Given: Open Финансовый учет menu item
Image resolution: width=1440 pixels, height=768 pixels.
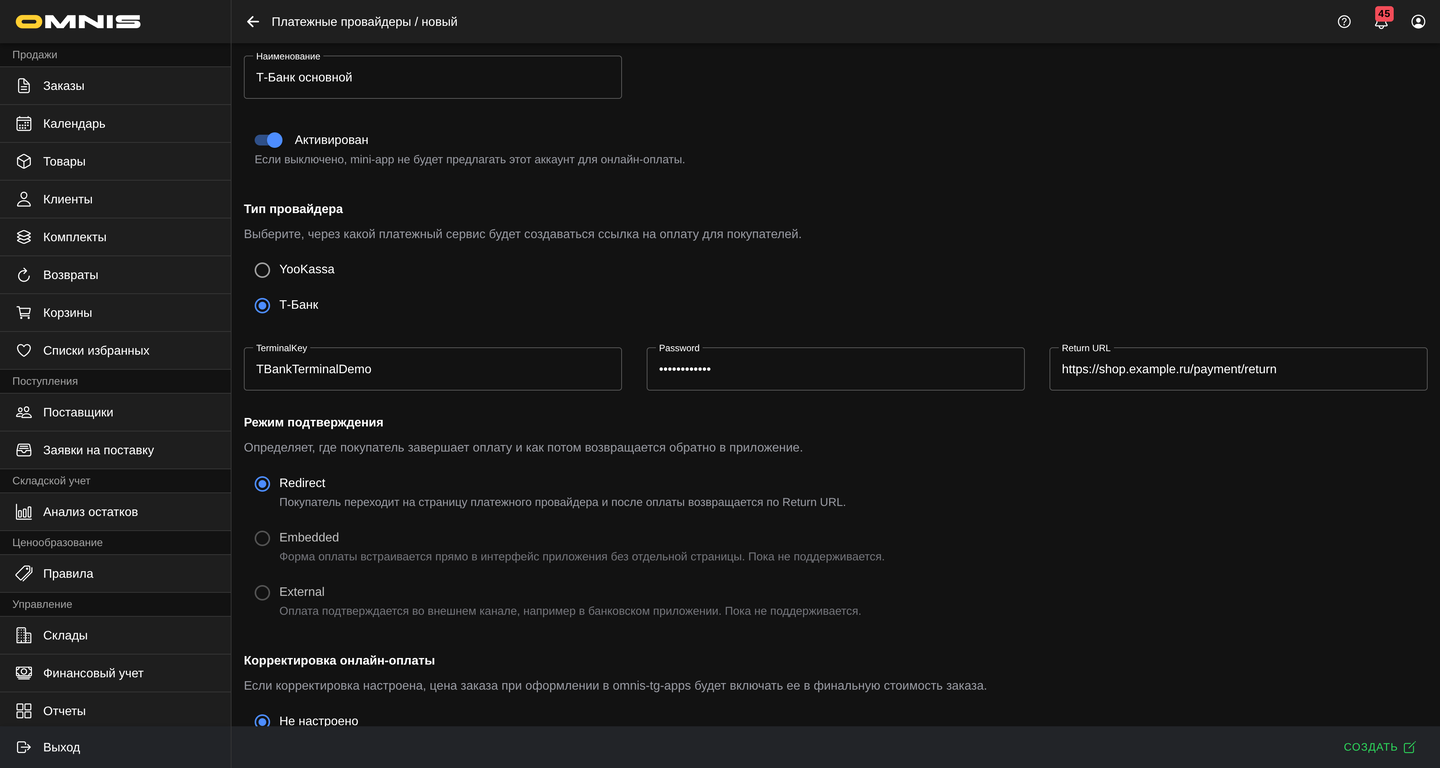Looking at the screenshot, I should coord(115,673).
